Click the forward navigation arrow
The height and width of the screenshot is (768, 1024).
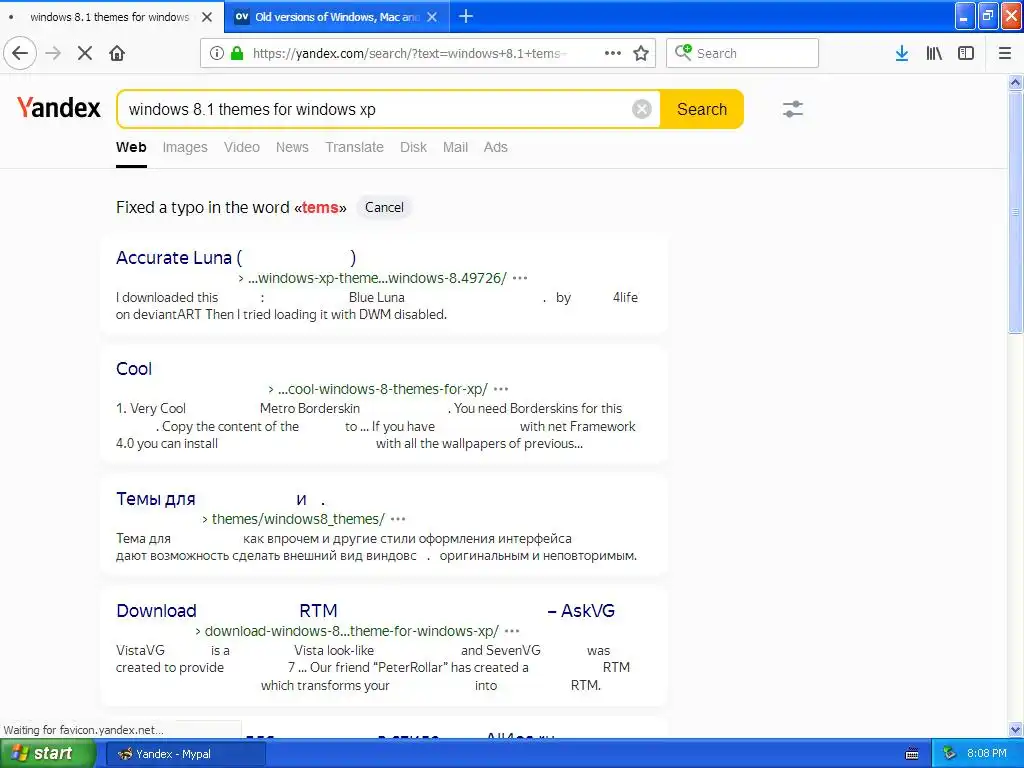[x=53, y=54]
